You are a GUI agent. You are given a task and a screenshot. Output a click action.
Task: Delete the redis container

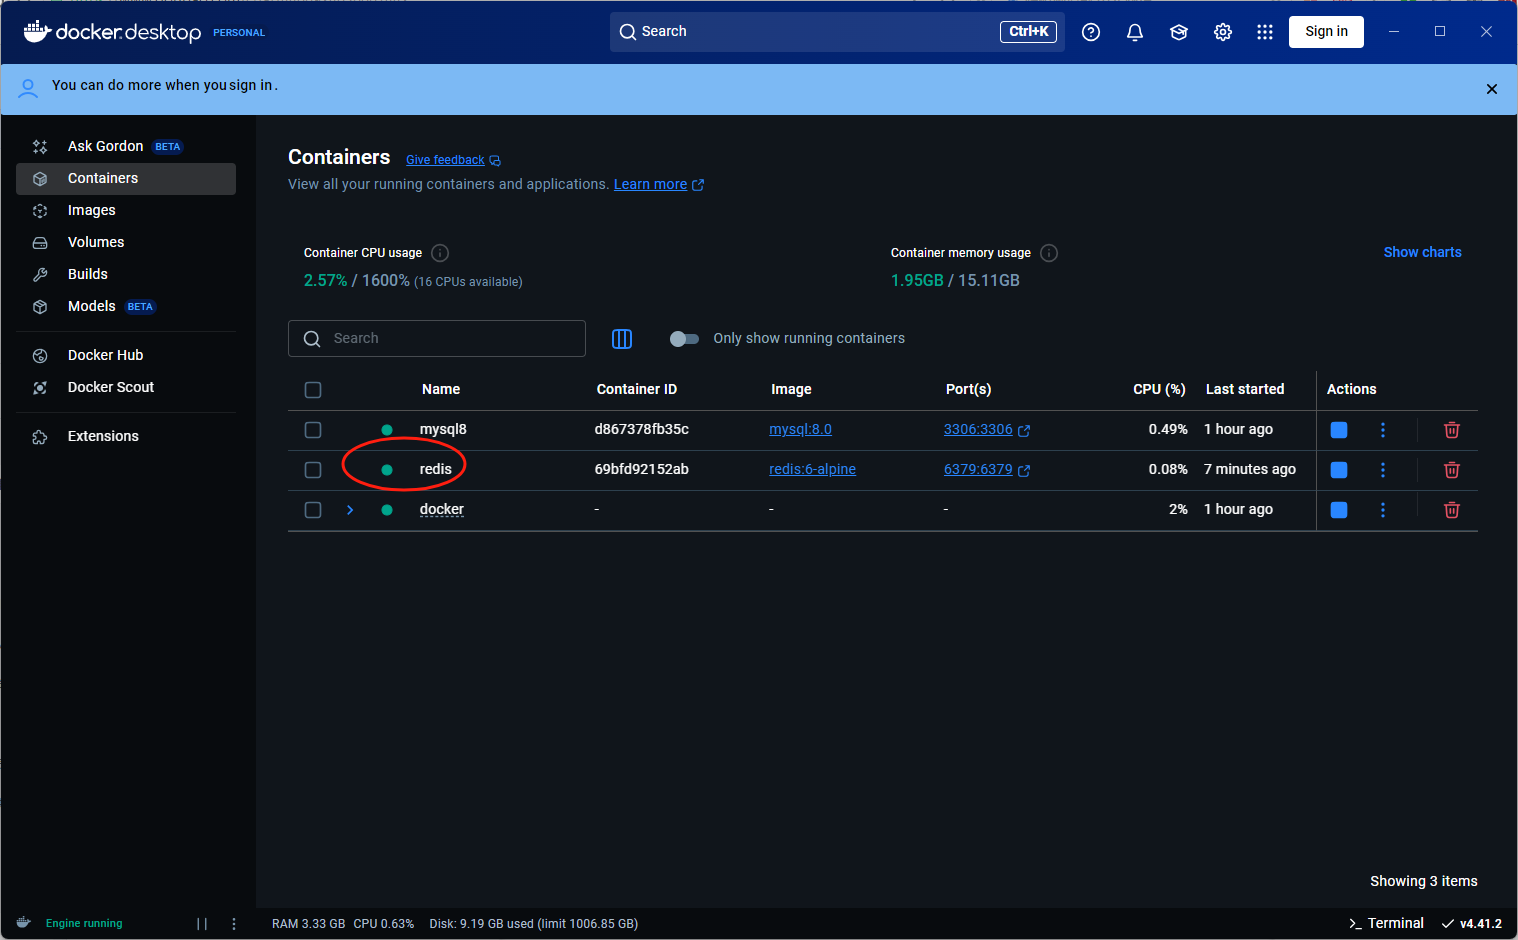(1452, 470)
